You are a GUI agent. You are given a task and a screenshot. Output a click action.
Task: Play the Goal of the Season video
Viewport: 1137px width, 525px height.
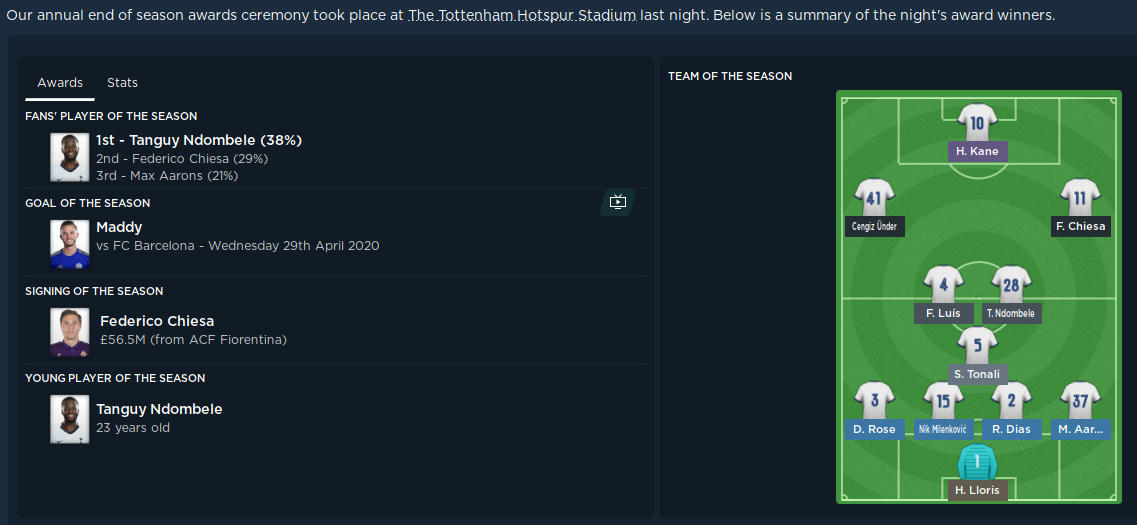[x=618, y=202]
